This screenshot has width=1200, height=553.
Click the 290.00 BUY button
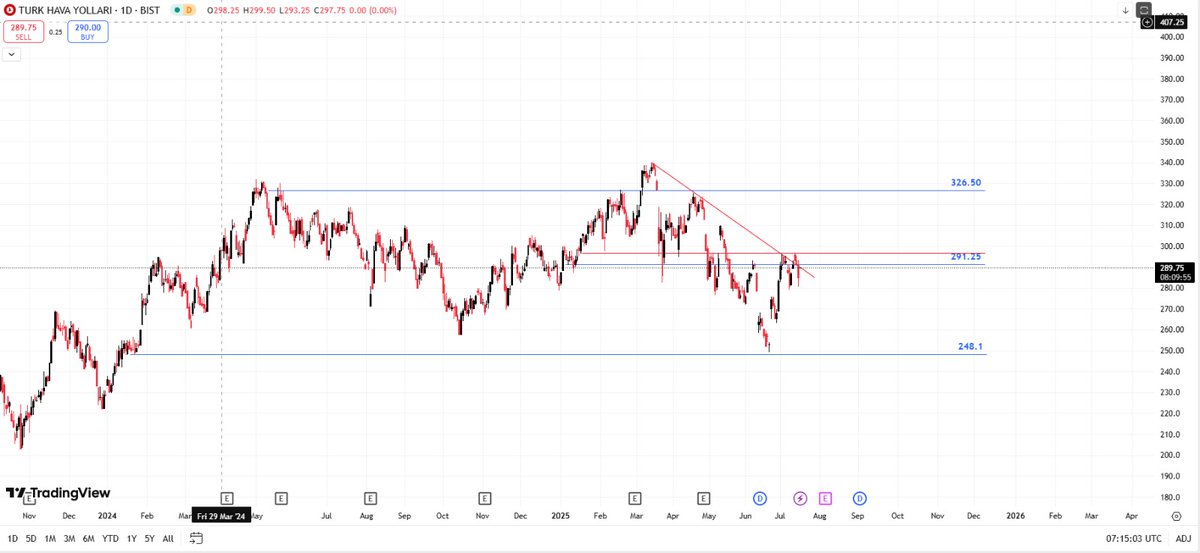(x=88, y=32)
